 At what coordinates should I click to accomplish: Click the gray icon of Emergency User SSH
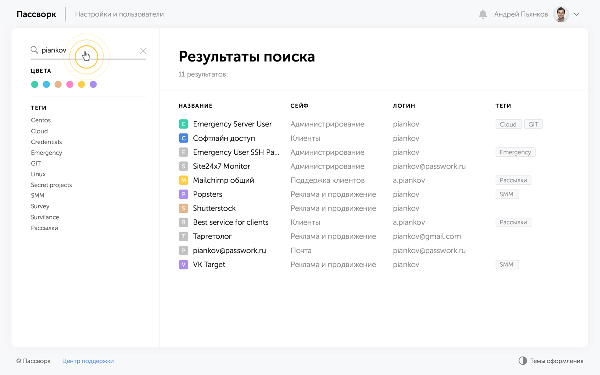pos(183,152)
